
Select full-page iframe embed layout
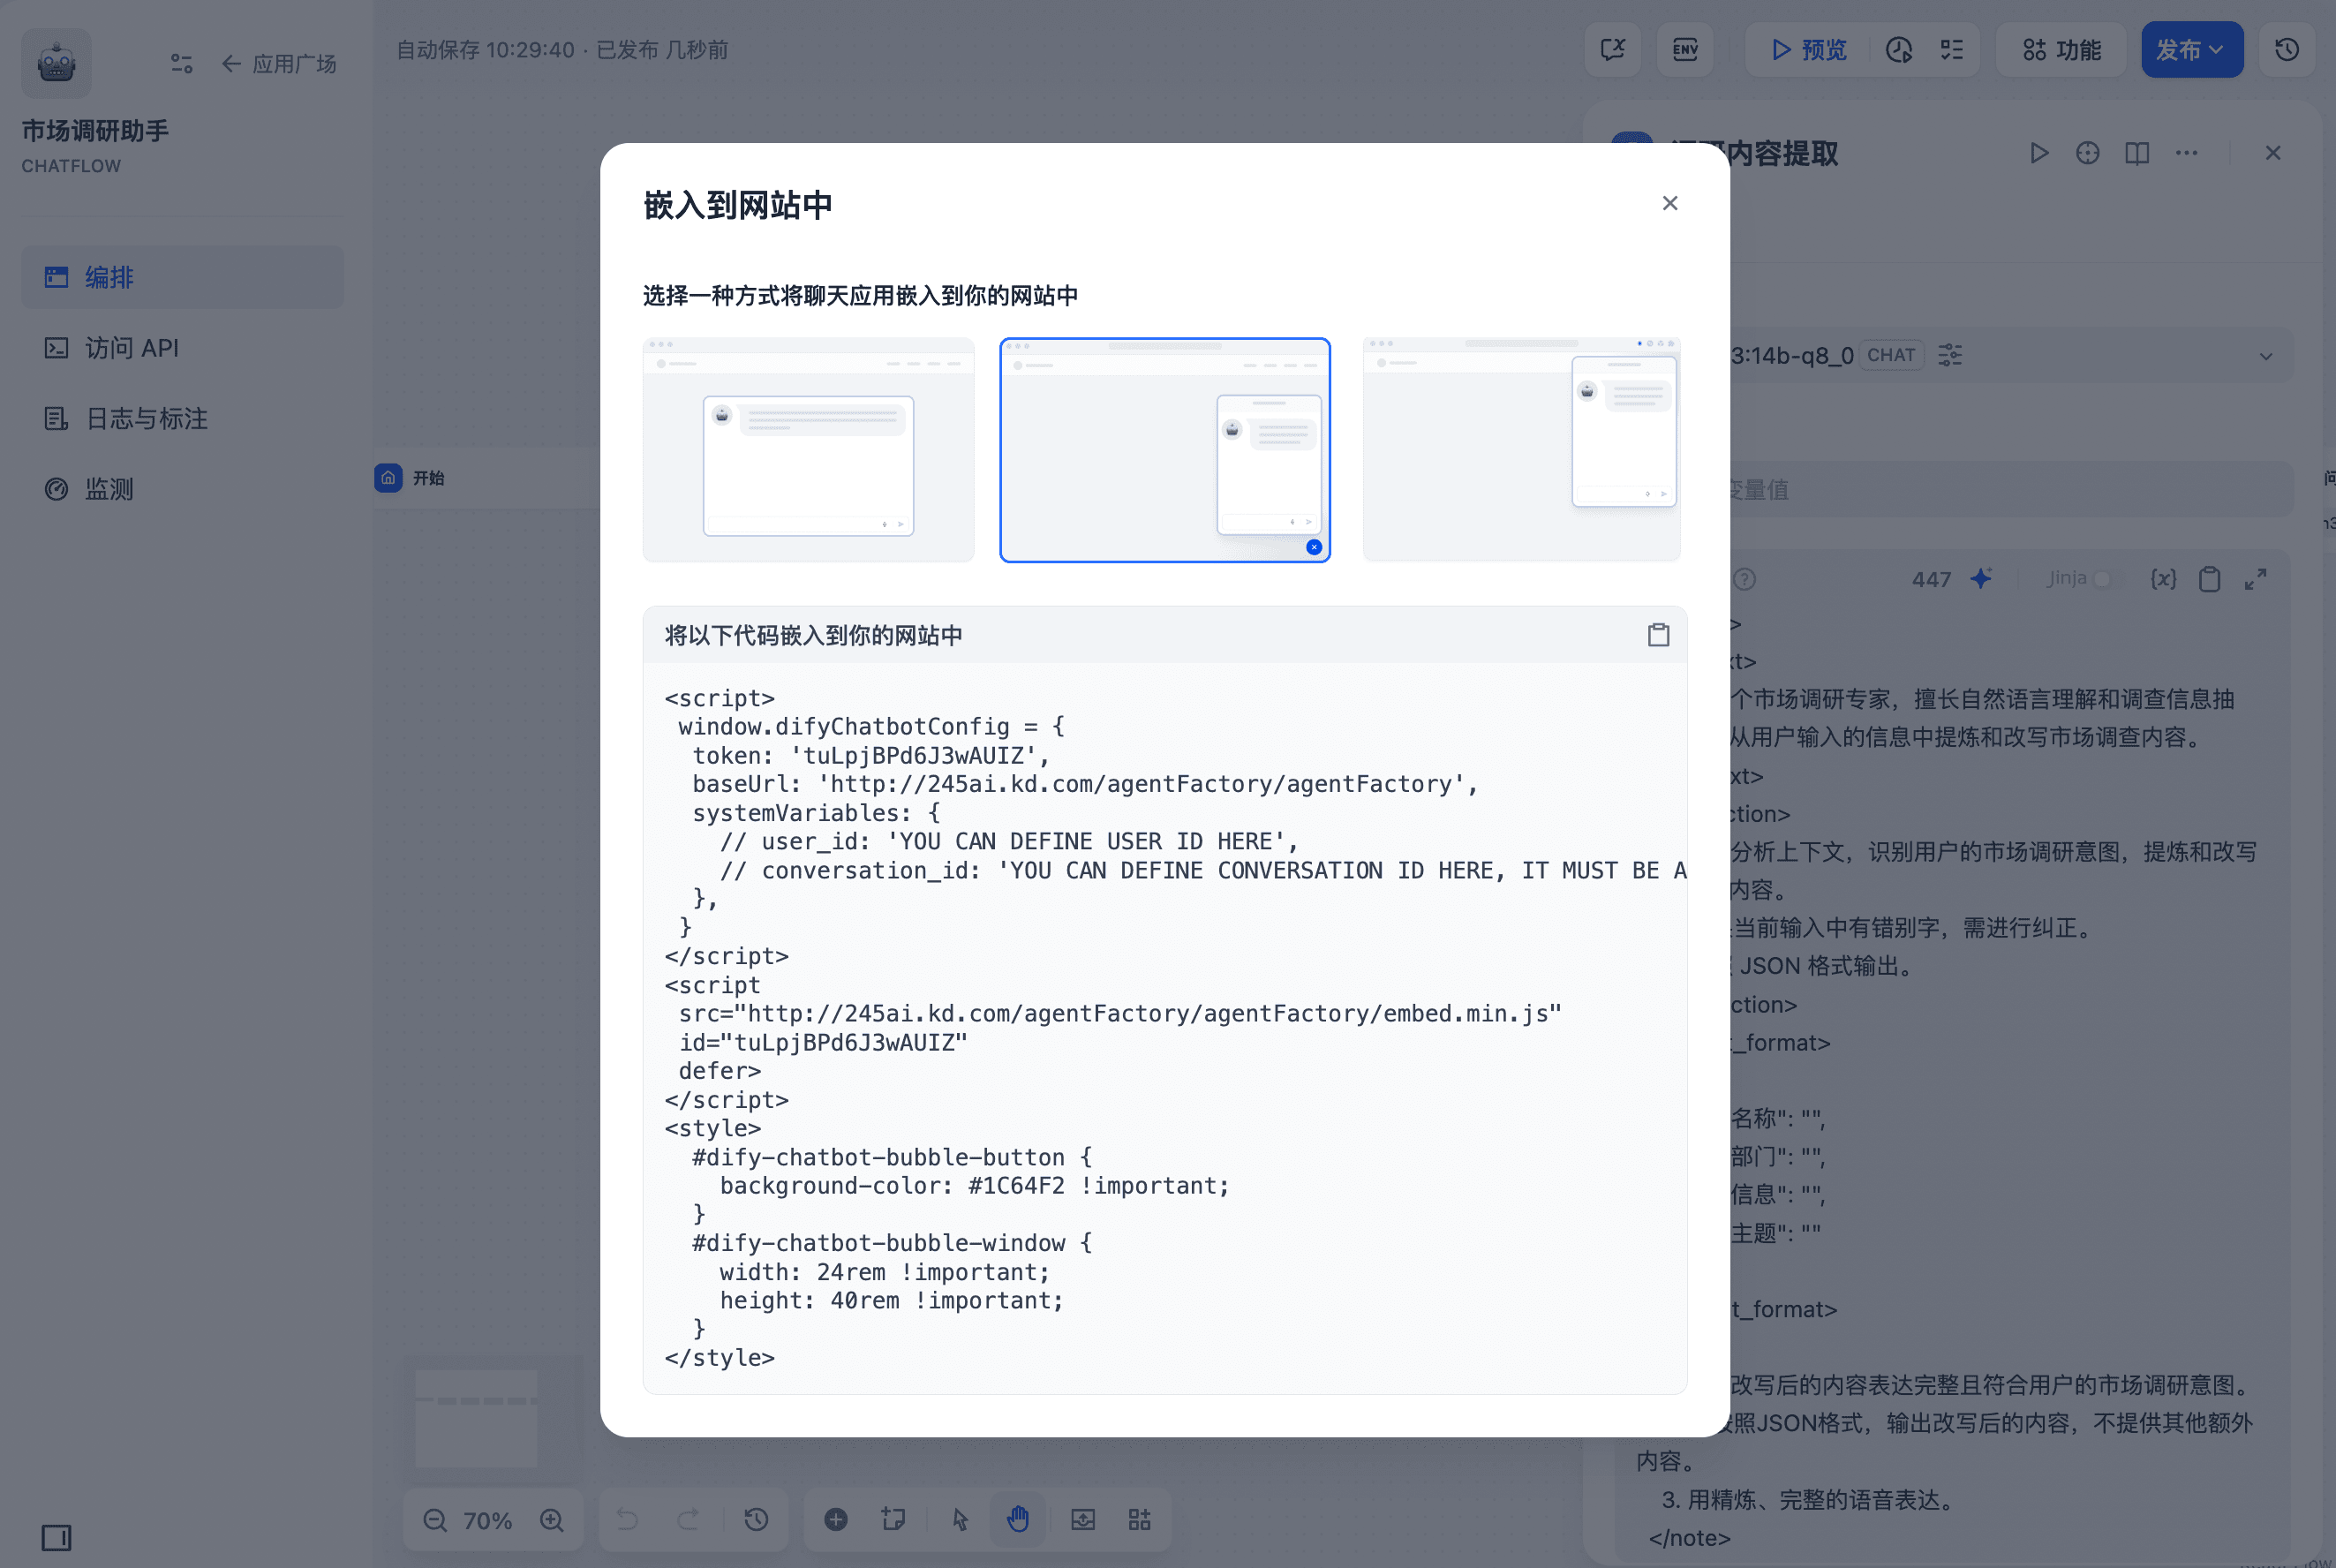click(x=808, y=450)
